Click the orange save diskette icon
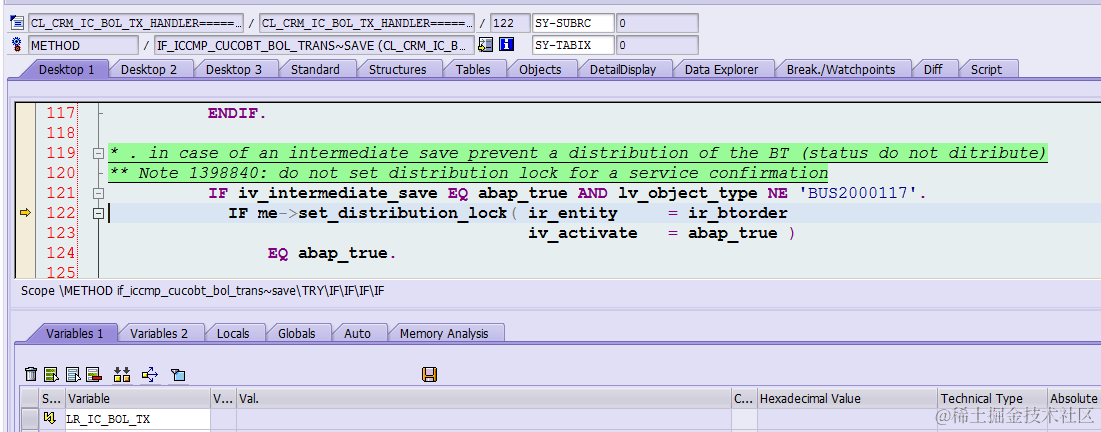The width and height of the screenshot is (1101, 432). [x=430, y=374]
